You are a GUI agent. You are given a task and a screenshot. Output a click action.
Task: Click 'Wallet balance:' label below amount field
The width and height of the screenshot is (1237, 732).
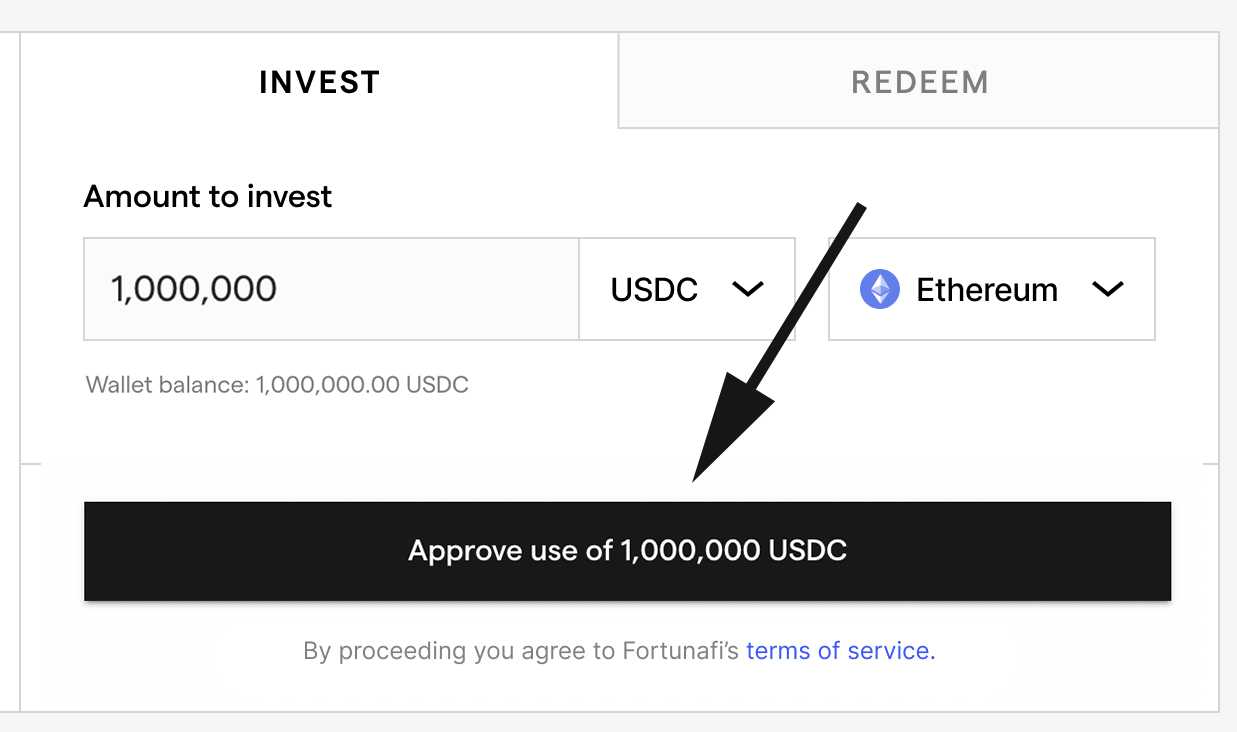tap(168, 384)
